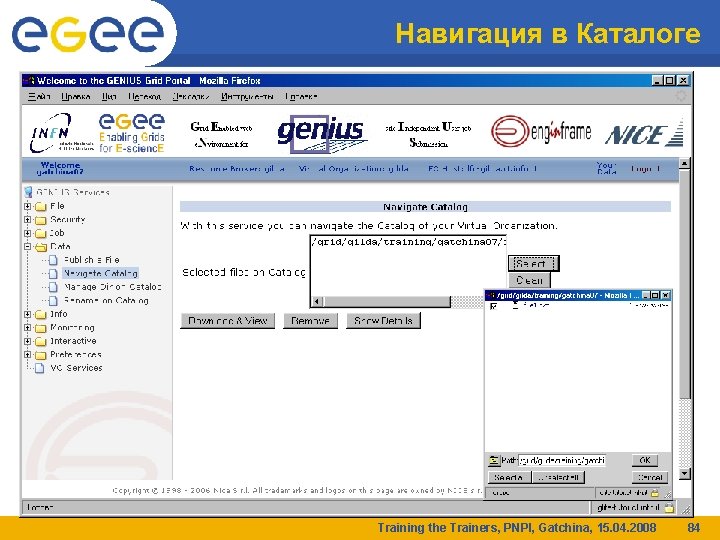Click the Security folder icon
This screenshot has height=540, width=720.
click(41, 220)
